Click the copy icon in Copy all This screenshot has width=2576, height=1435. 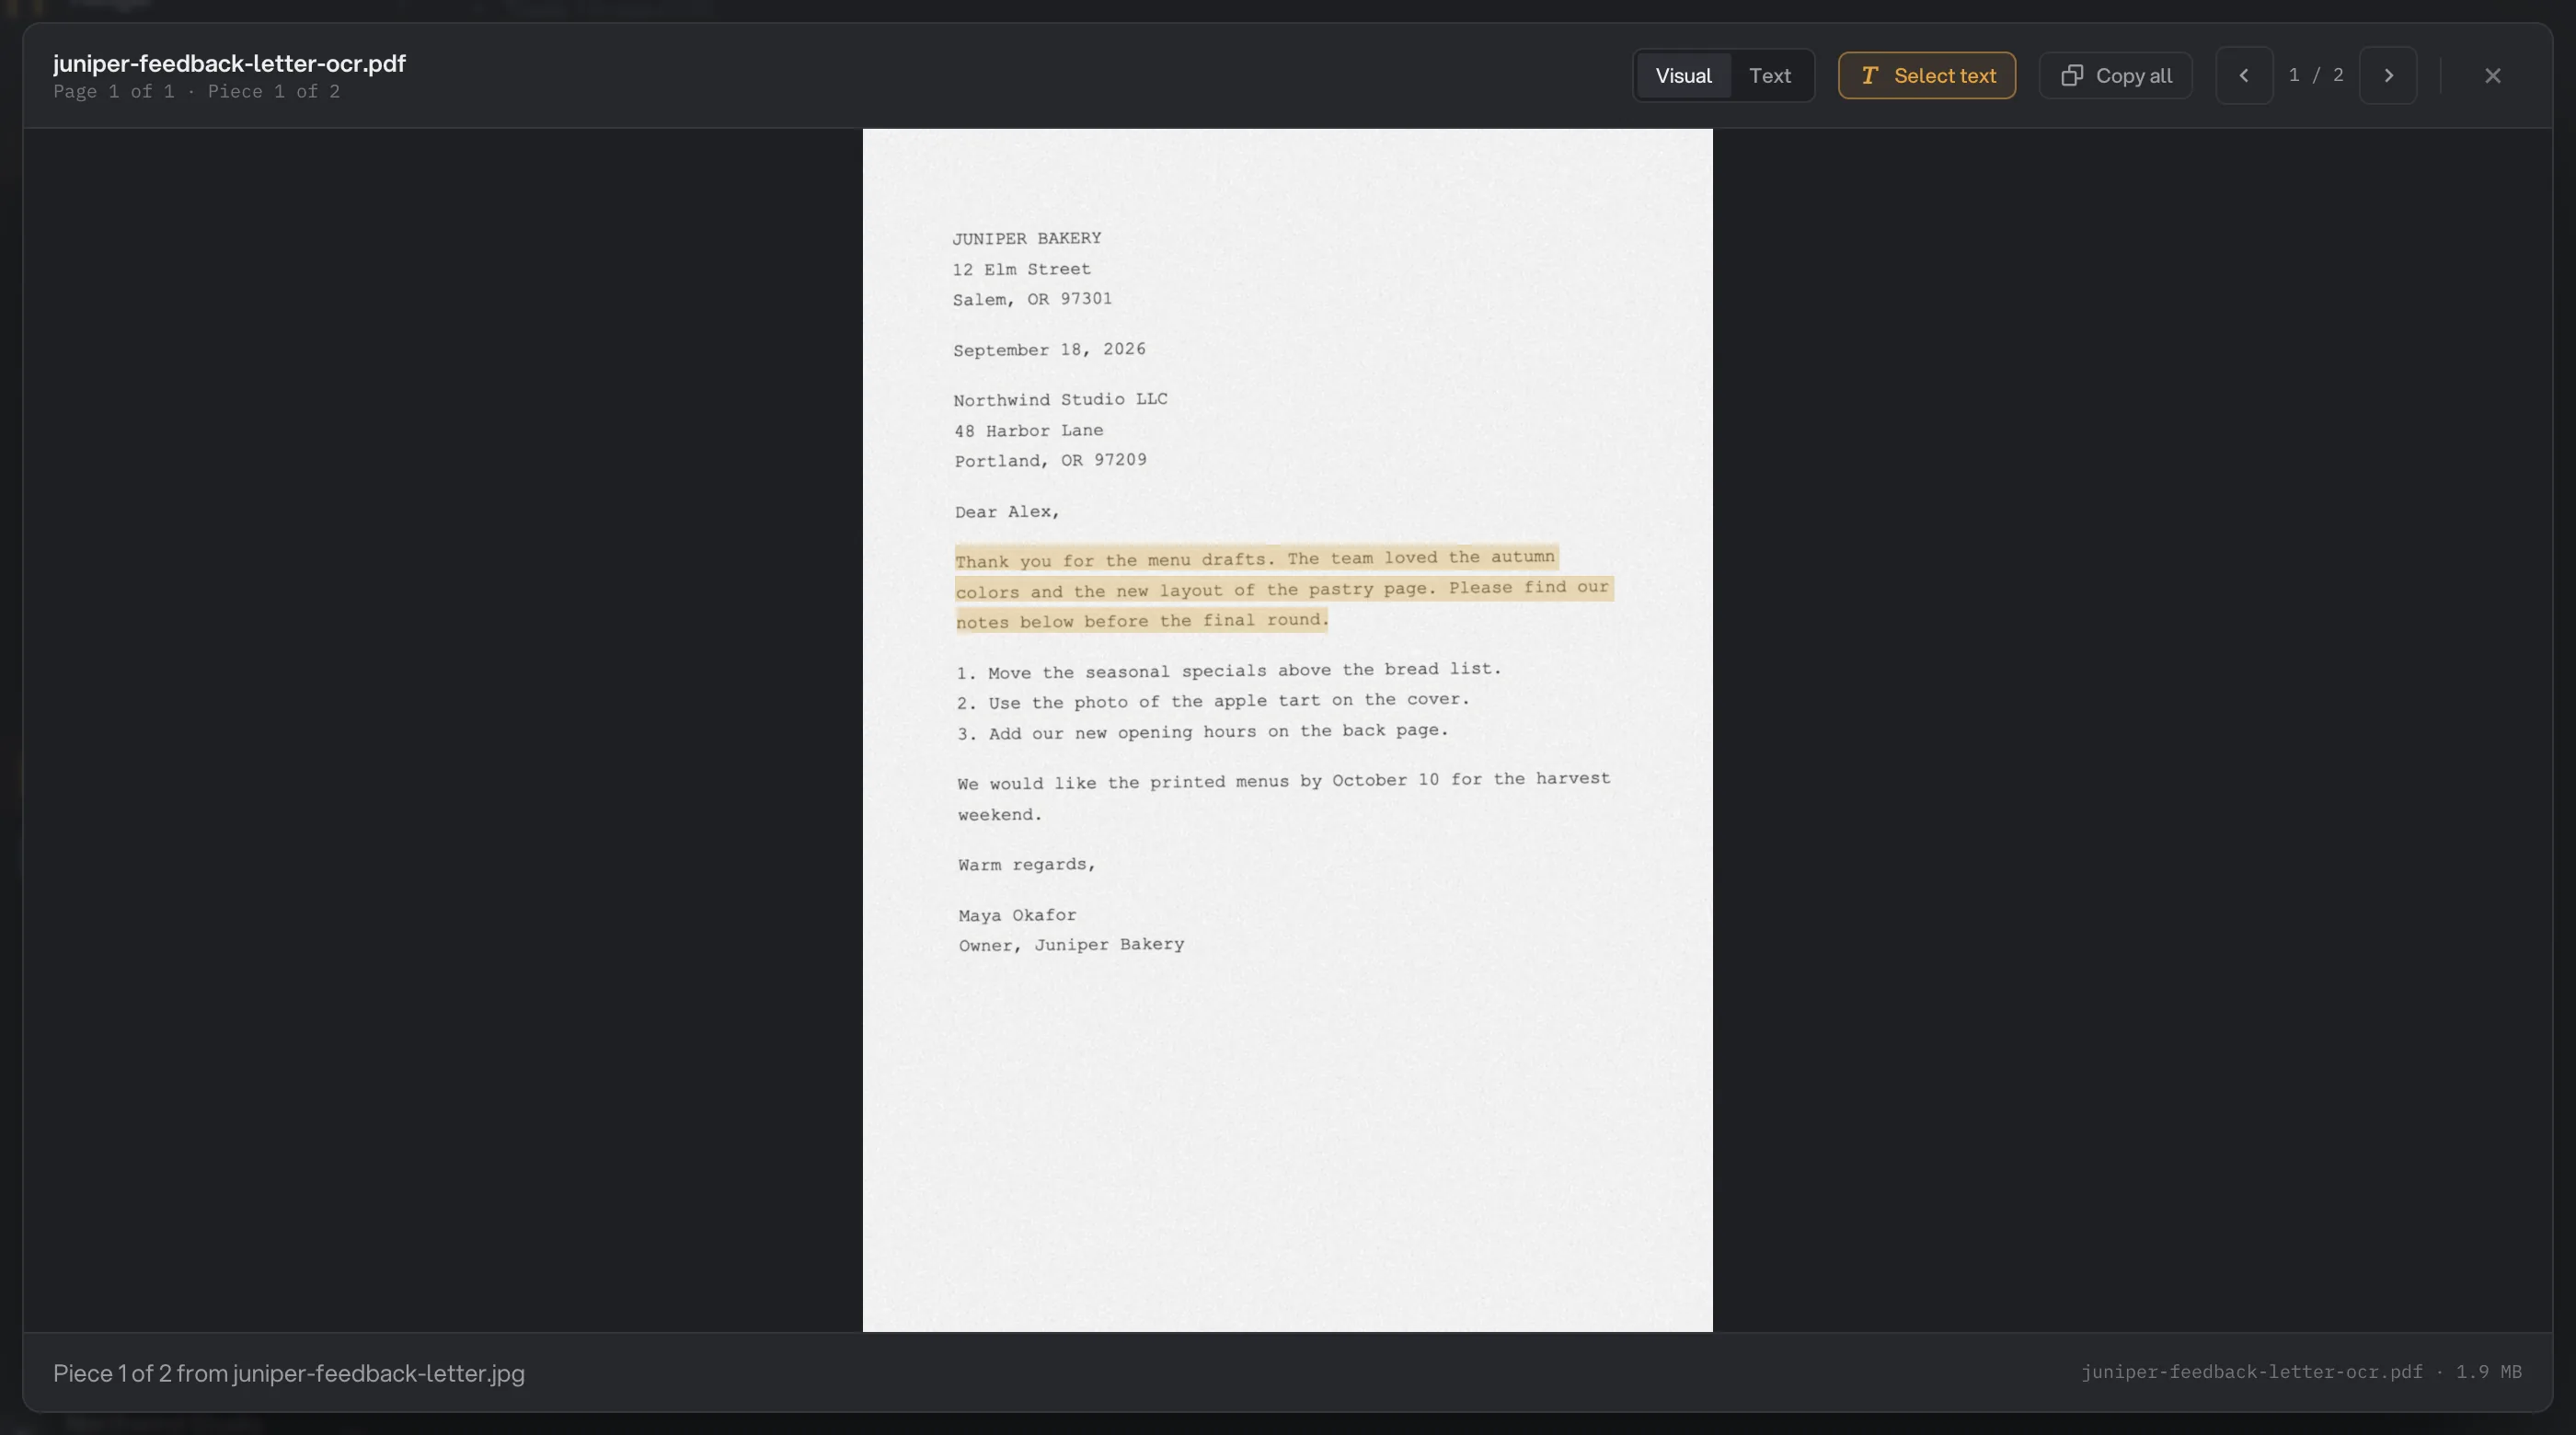click(x=2072, y=76)
